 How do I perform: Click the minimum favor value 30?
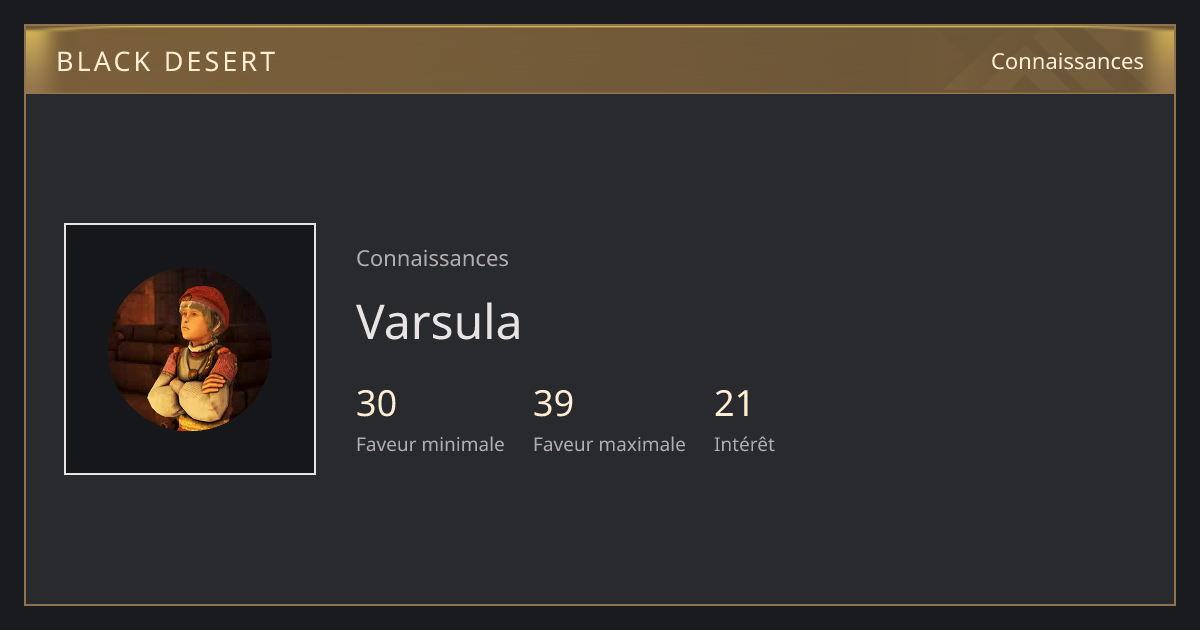[x=376, y=404]
